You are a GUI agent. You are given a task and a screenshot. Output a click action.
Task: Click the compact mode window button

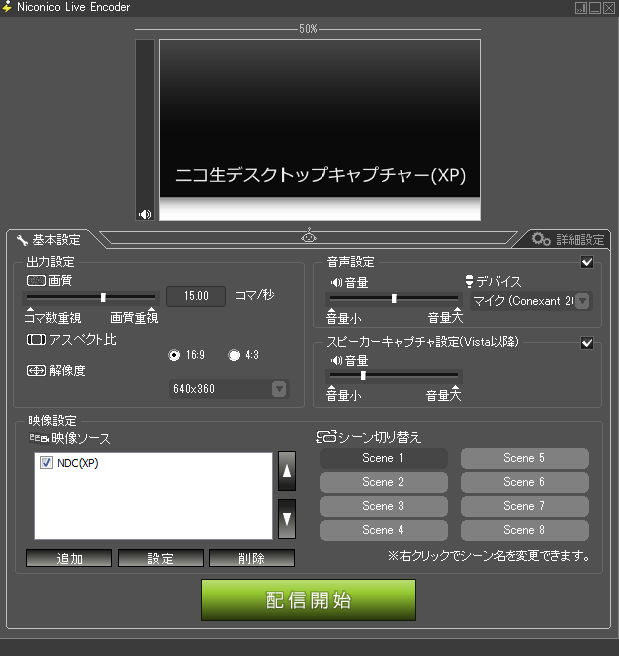click(581, 8)
